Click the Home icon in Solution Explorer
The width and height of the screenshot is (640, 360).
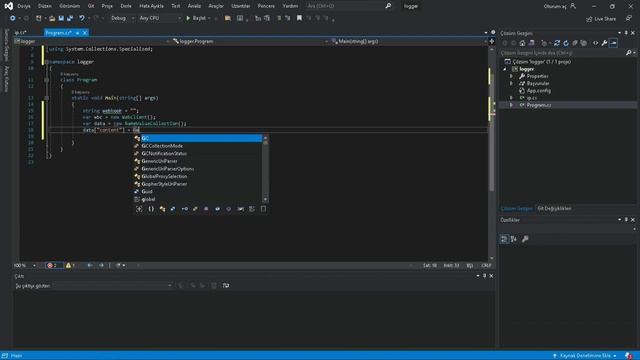tap(522, 43)
